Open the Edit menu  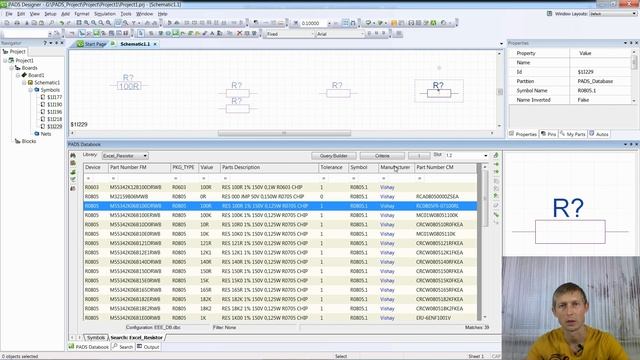[x=21, y=13]
